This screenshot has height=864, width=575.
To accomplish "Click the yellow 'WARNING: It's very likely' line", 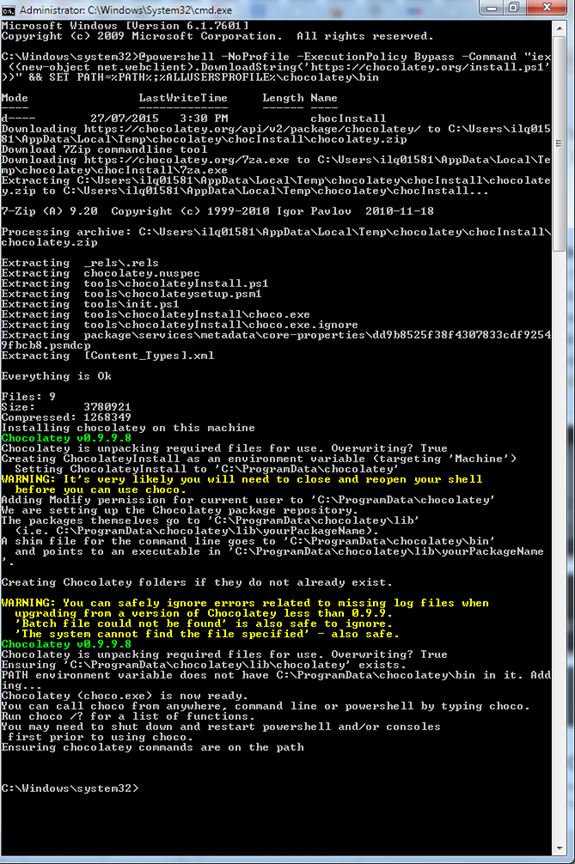I will [242, 479].
